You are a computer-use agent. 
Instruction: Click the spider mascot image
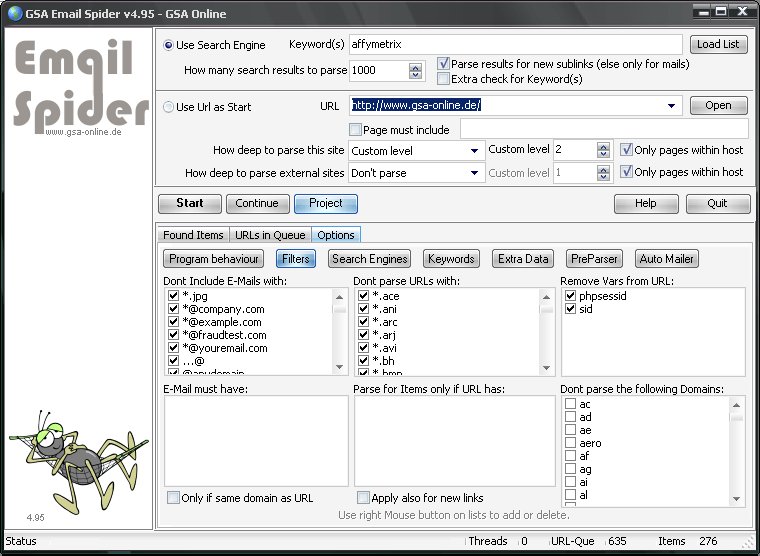pyautogui.click(x=79, y=462)
